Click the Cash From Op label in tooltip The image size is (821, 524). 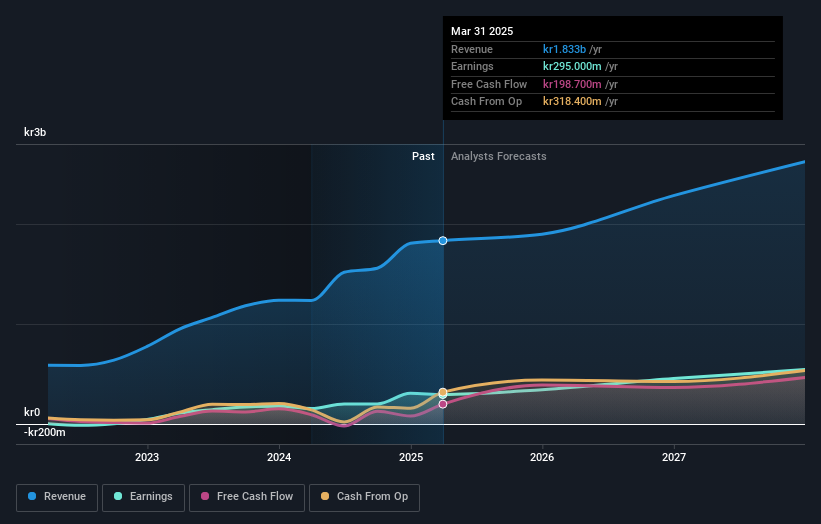coord(486,102)
